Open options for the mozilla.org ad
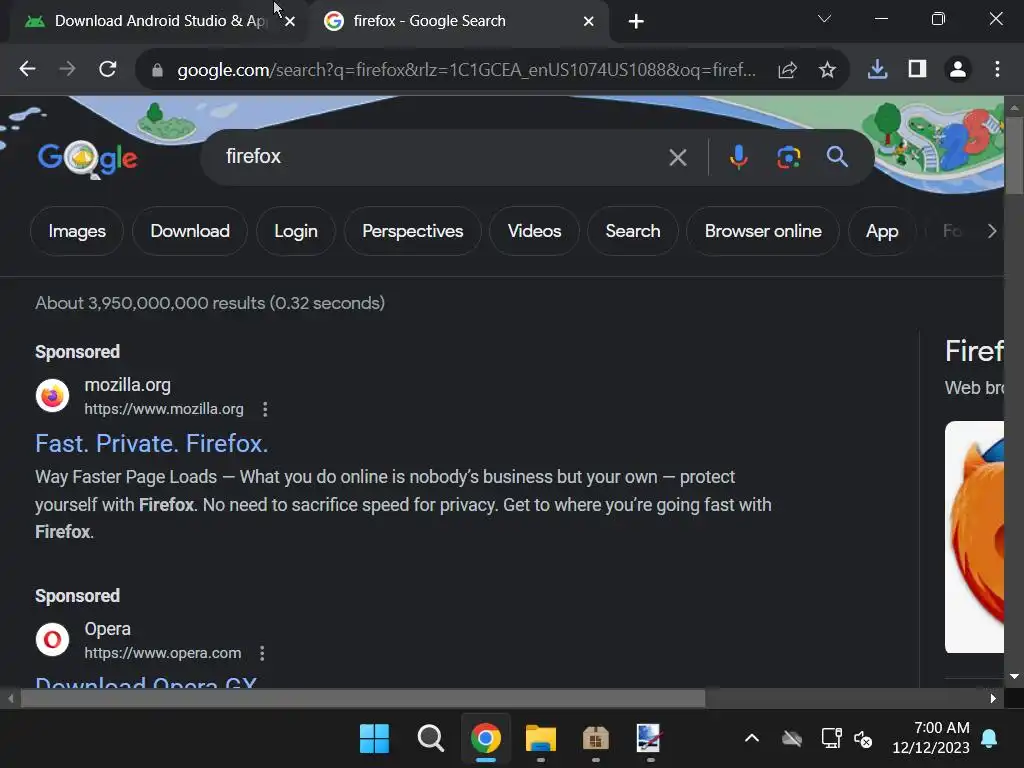 click(264, 409)
